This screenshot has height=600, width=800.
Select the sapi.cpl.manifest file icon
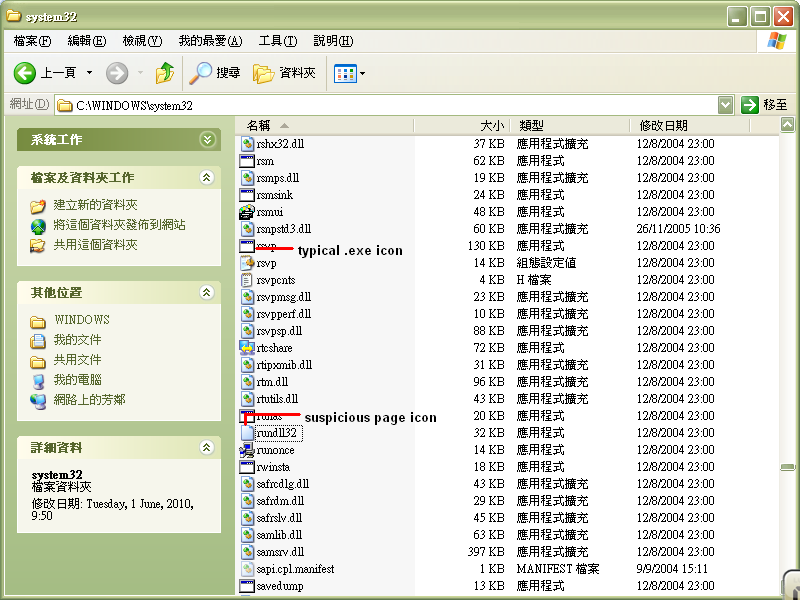(x=247, y=569)
